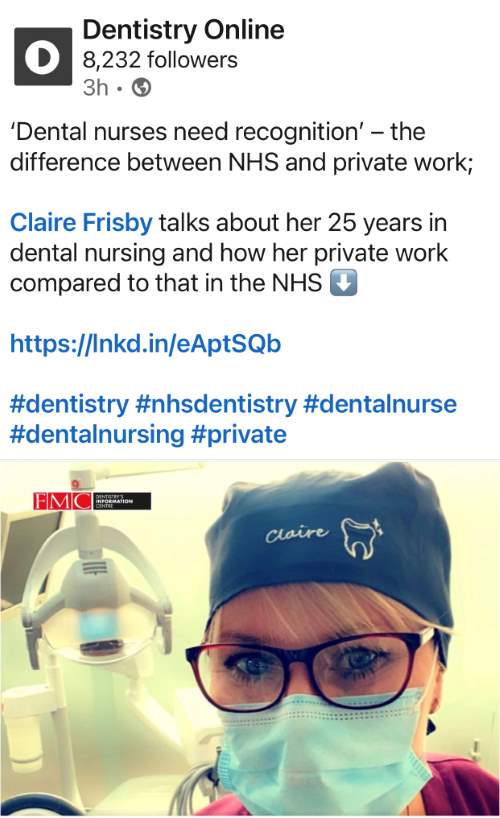
Task: Follow the lnkd.in/eAptSQb article link
Action: [146, 344]
